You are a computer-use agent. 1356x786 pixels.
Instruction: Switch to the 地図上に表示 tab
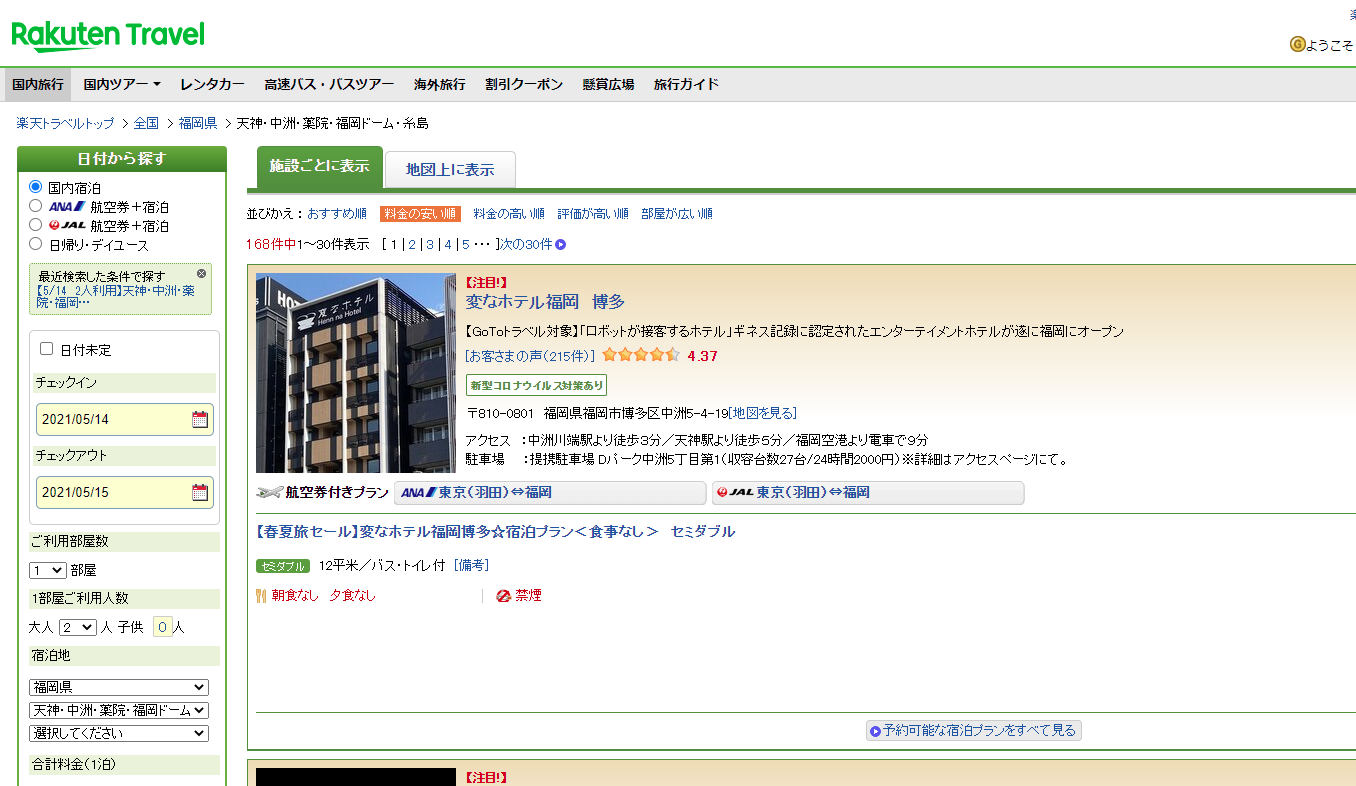450,170
